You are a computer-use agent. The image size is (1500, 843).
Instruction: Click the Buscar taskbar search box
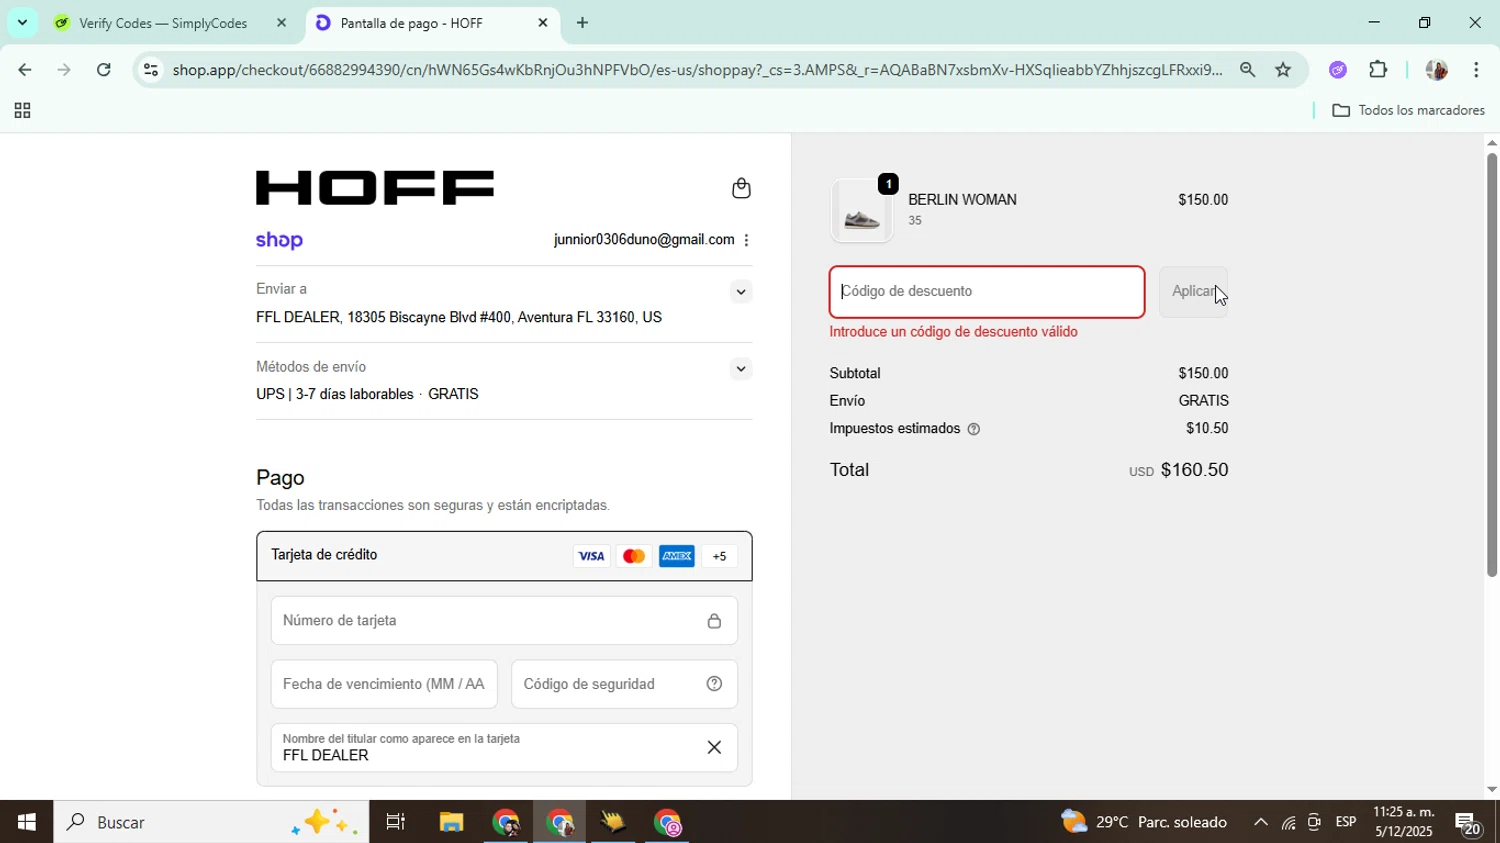click(x=211, y=823)
